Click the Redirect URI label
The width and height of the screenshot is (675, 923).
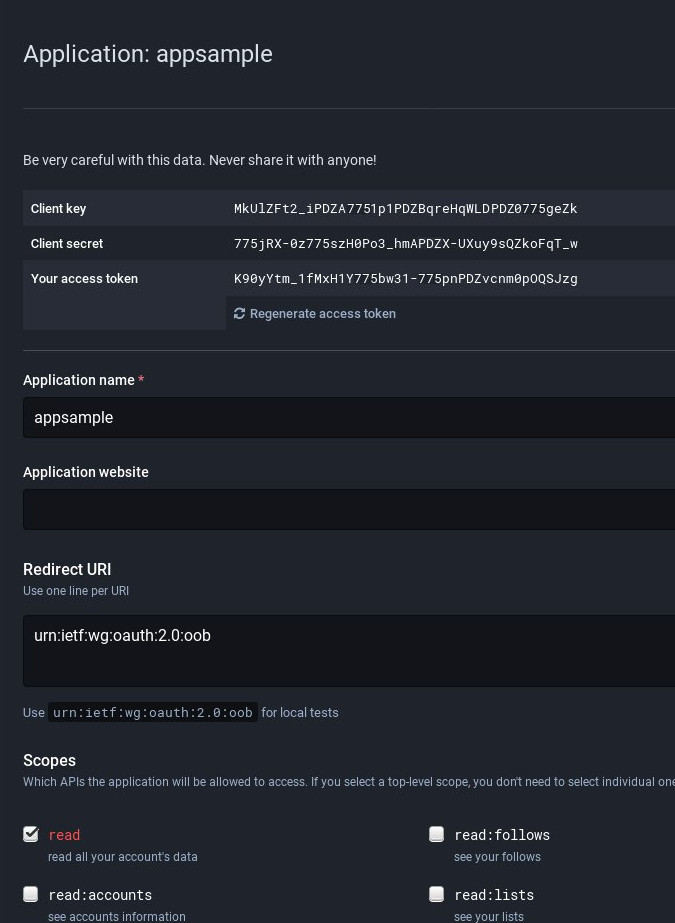pyautogui.click(x=67, y=569)
